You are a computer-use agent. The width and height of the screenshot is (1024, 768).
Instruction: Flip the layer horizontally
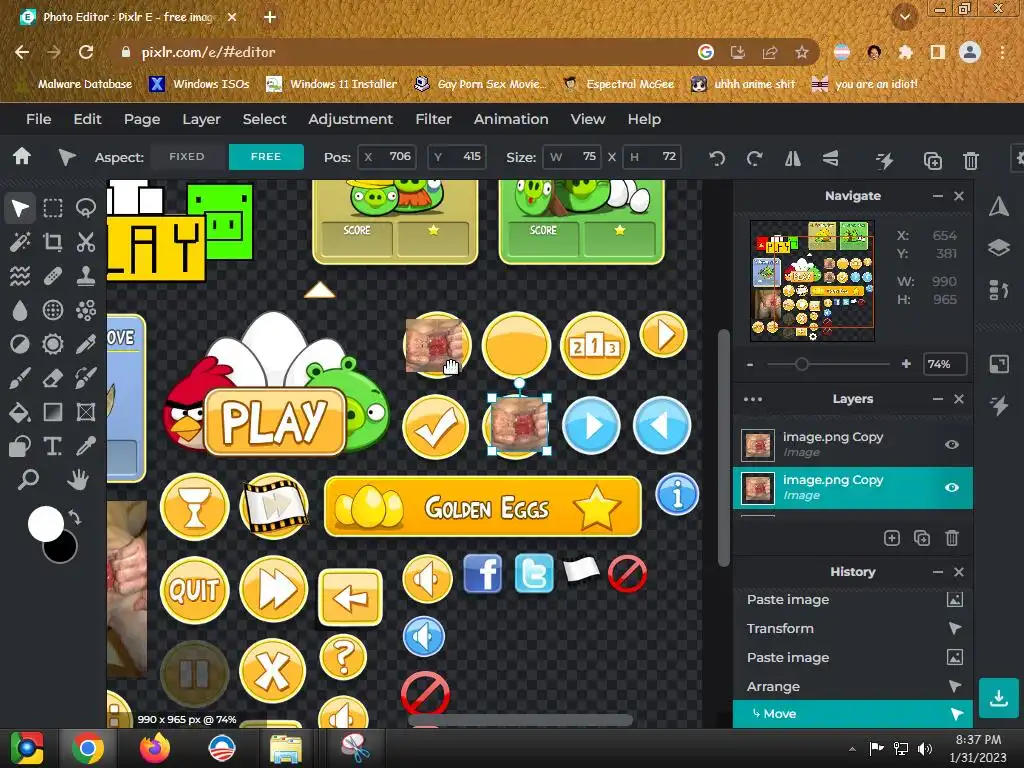point(793,159)
